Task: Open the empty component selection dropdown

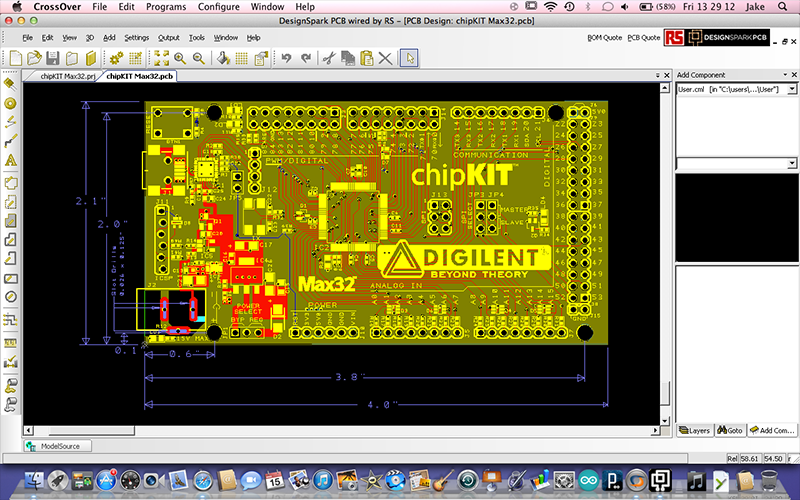Action: tap(792, 163)
